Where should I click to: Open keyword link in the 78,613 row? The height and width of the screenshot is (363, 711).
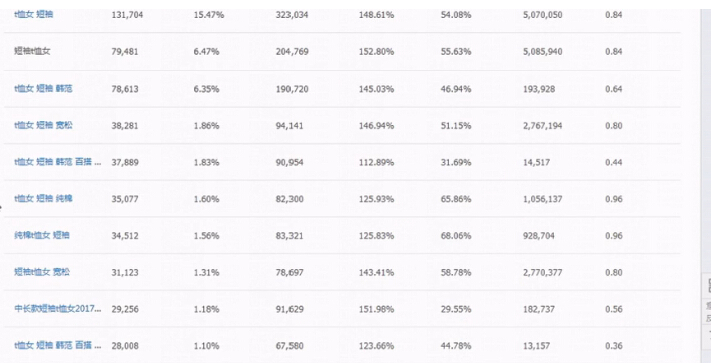[x=43, y=89]
